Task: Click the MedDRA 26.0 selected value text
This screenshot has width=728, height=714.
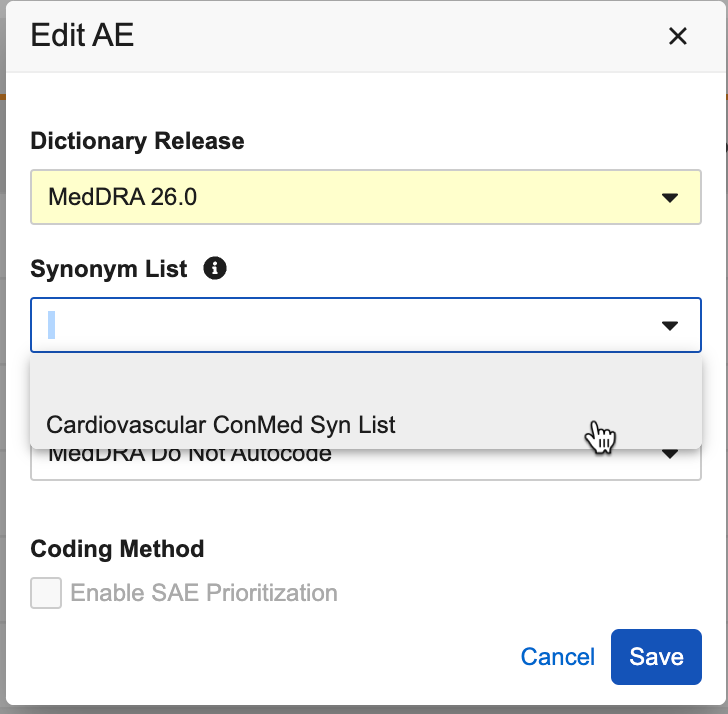Action: point(122,198)
